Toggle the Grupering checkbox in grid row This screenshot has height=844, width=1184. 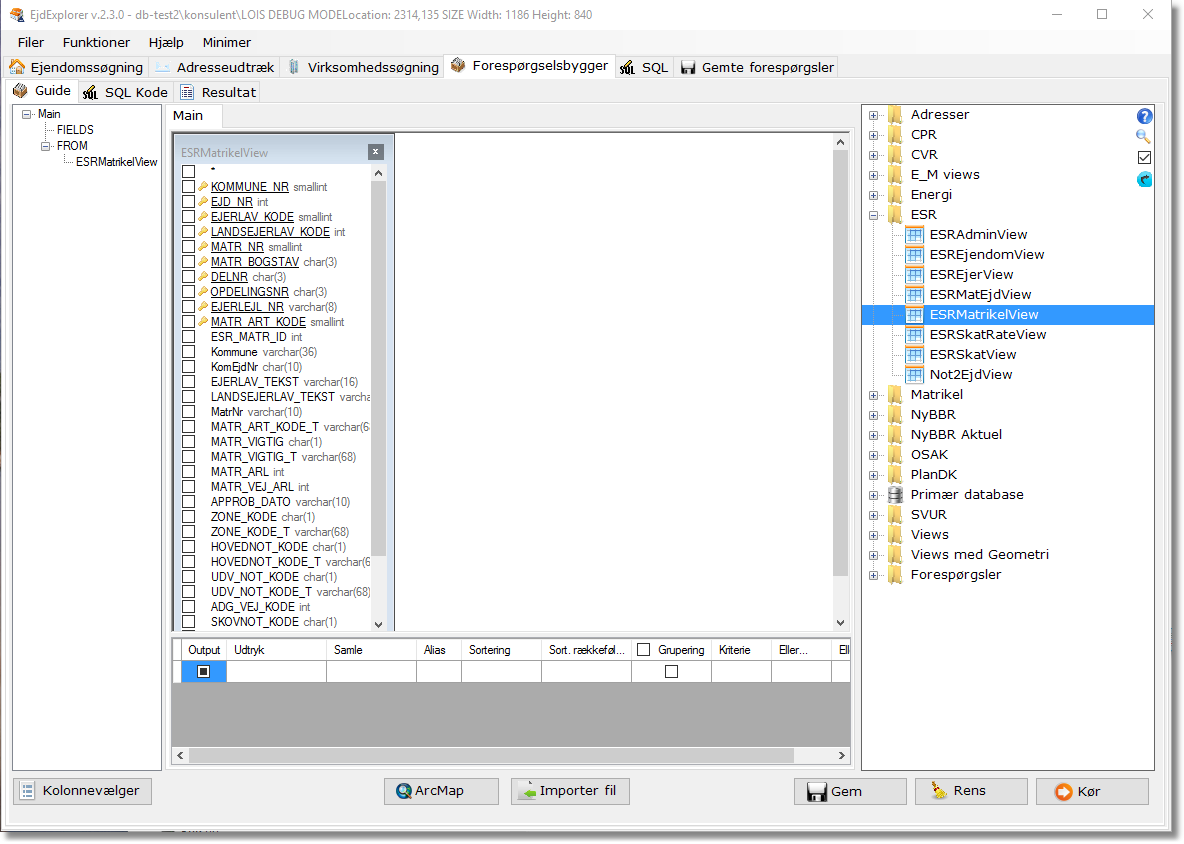pyautogui.click(x=671, y=672)
